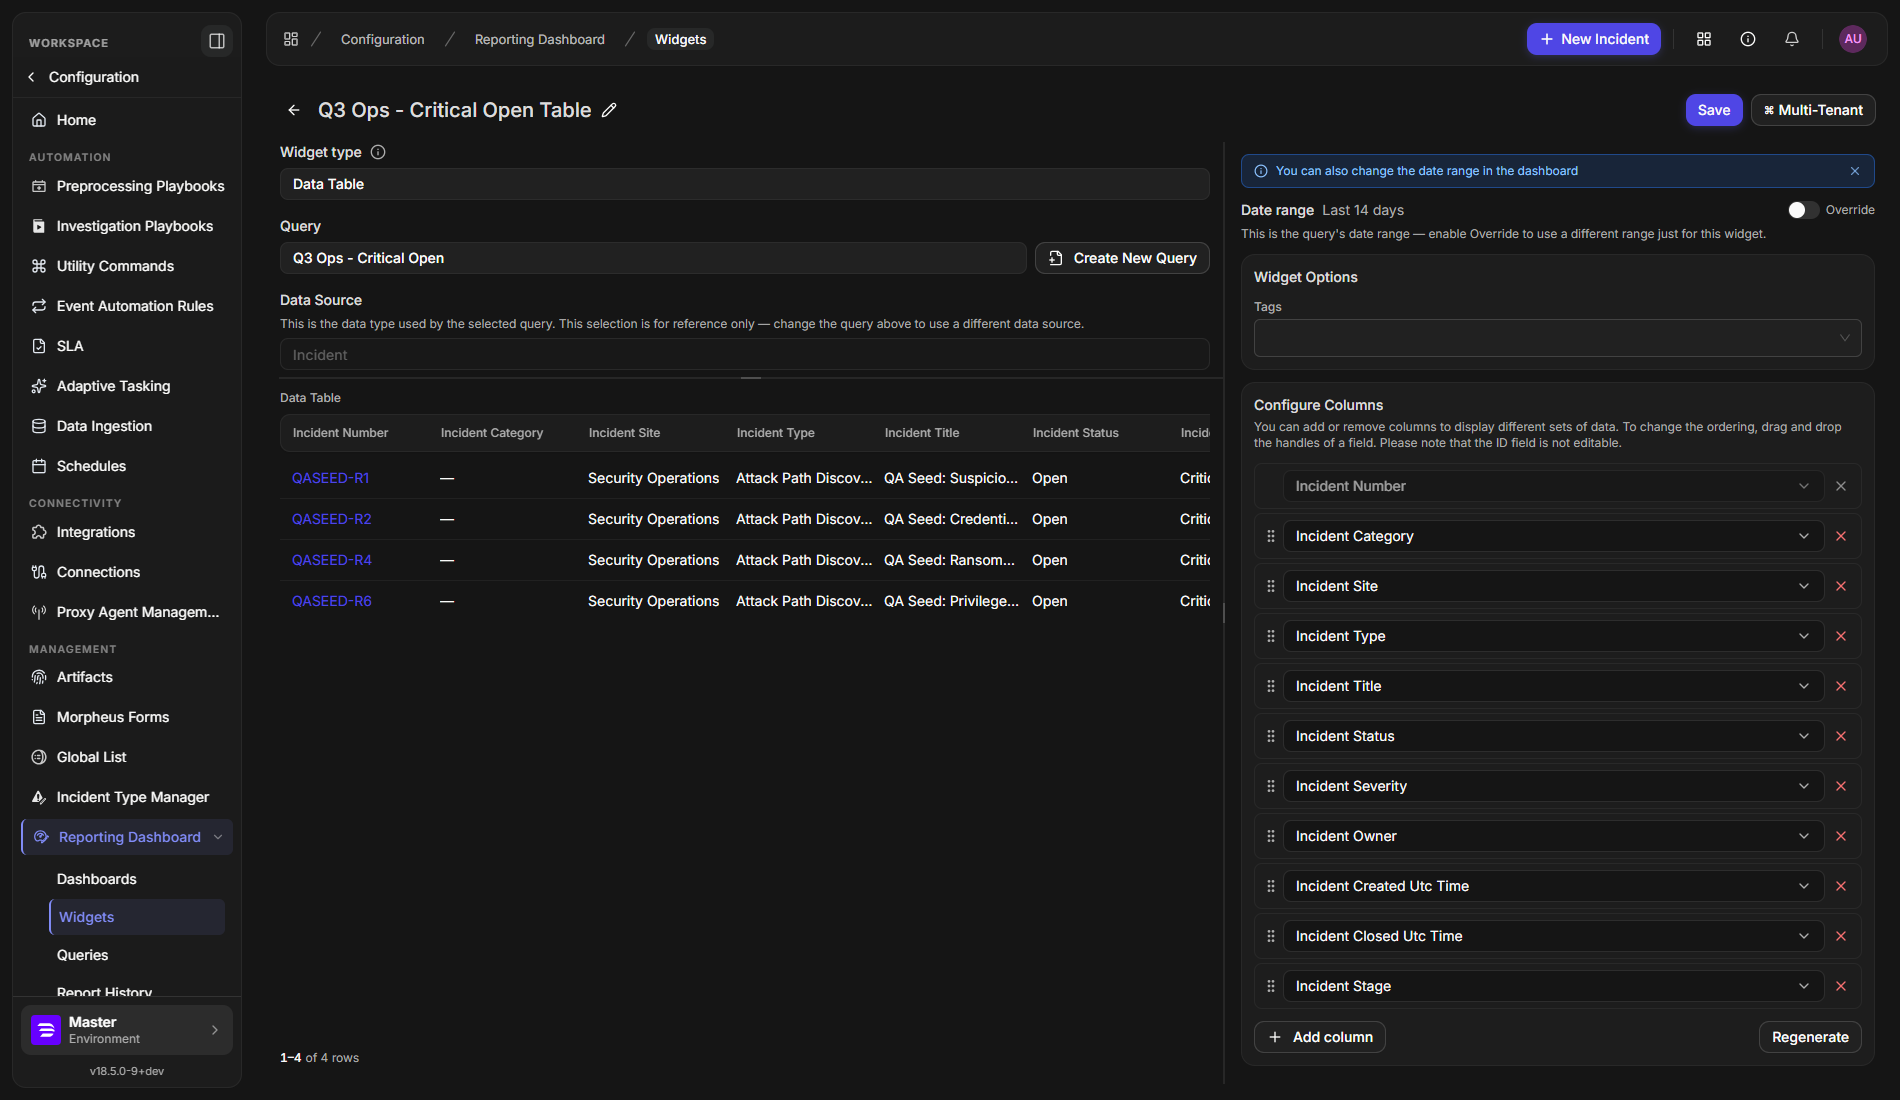Click the breadcrumb home grid icon
Image resolution: width=1900 pixels, height=1100 pixels.
[x=291, y=39]
